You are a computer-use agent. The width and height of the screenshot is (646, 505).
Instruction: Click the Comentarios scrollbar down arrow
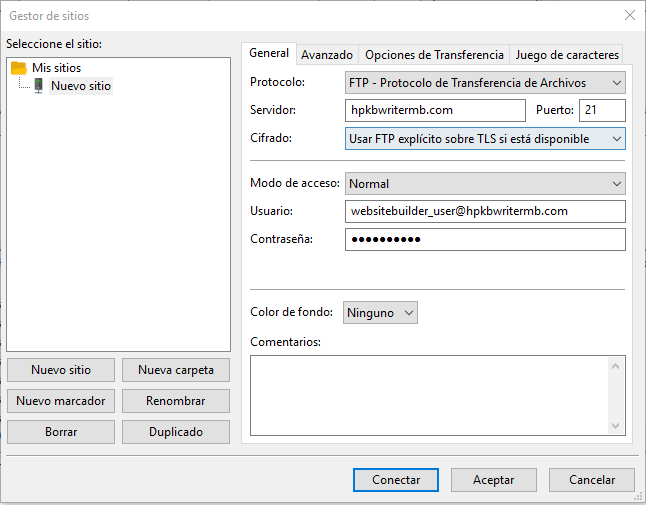(x=616, y=426)
